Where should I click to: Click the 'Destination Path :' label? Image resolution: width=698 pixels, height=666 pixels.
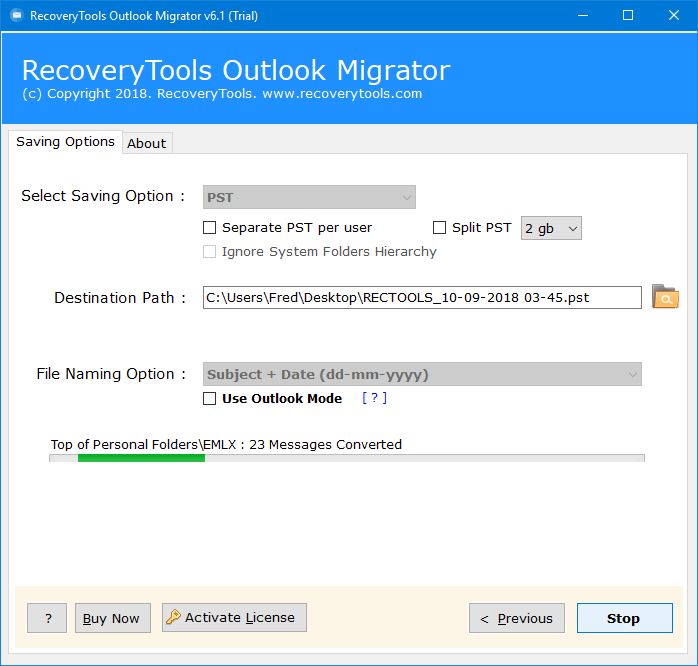[x=120, y=297]
